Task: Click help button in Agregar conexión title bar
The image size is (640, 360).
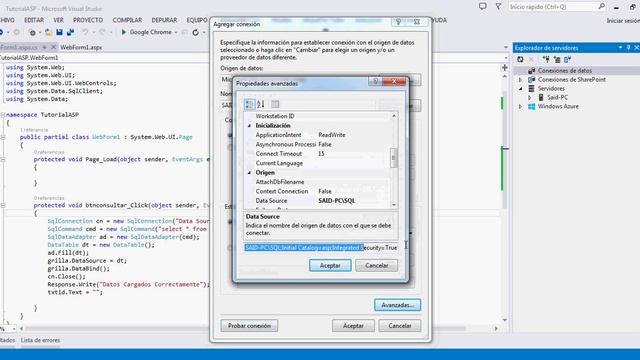Action: pyautogui.click(x=398, y=22)
